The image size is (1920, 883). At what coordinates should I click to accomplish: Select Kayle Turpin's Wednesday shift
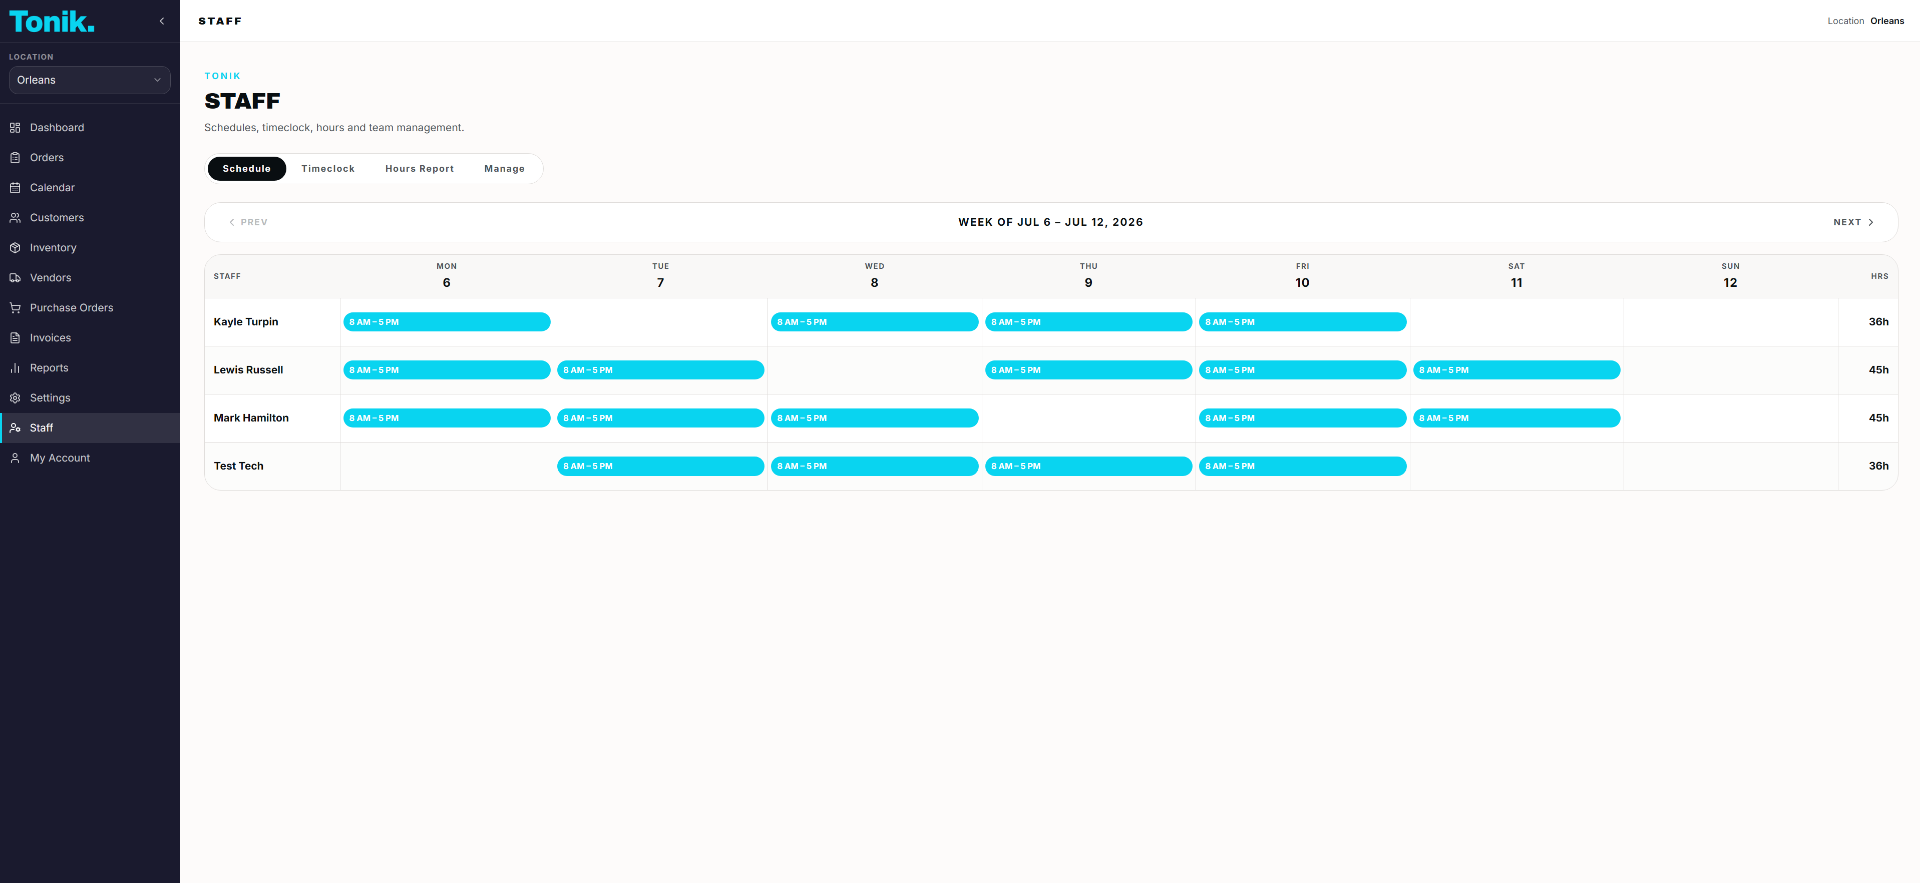pyautogui.click(x=875, y=322)
